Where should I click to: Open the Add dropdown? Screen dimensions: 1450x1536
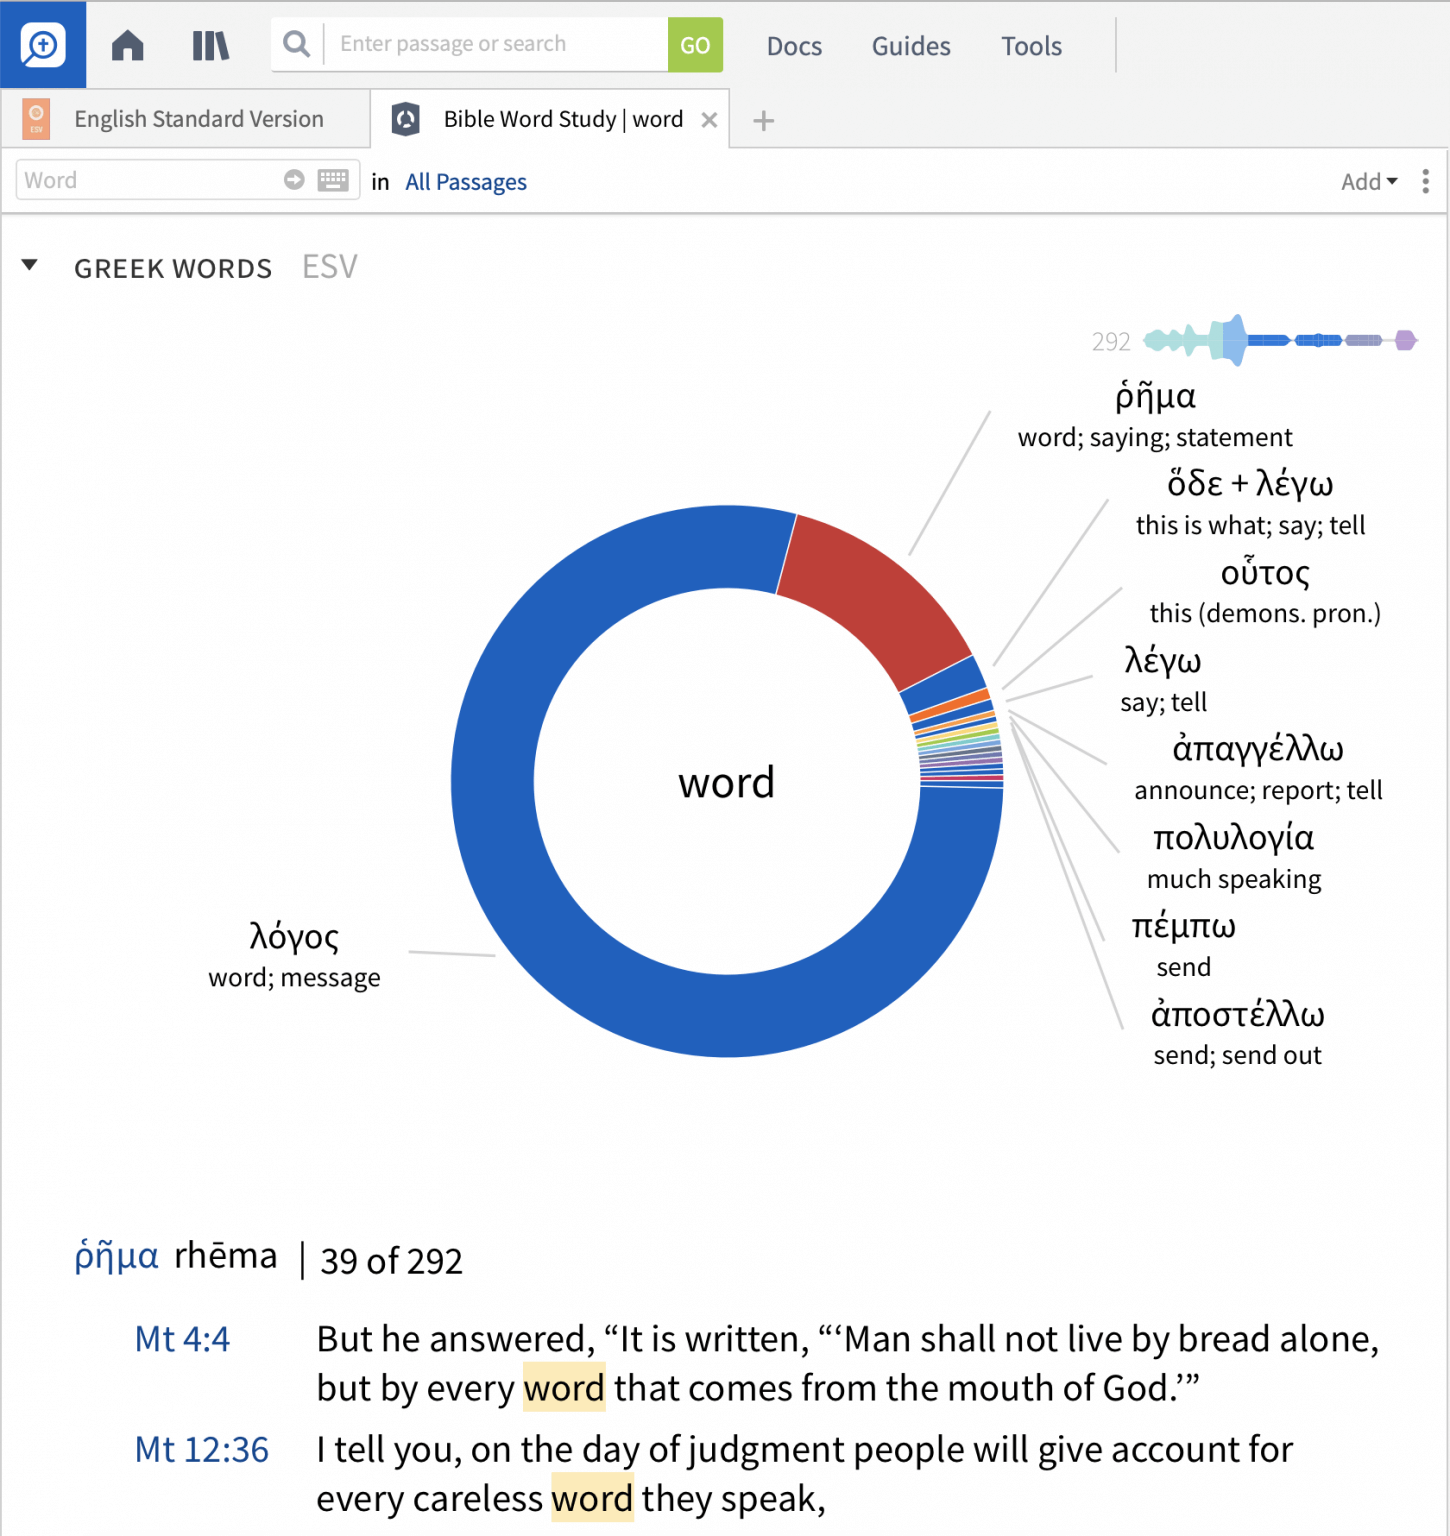coord(1368,181)
